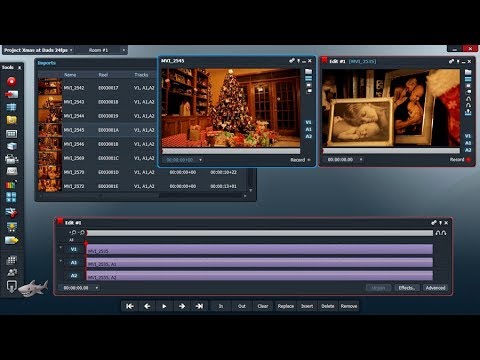480x360 pixels.
Task: Click the users icon in Tools panel
Action: (x=12, y=272)
